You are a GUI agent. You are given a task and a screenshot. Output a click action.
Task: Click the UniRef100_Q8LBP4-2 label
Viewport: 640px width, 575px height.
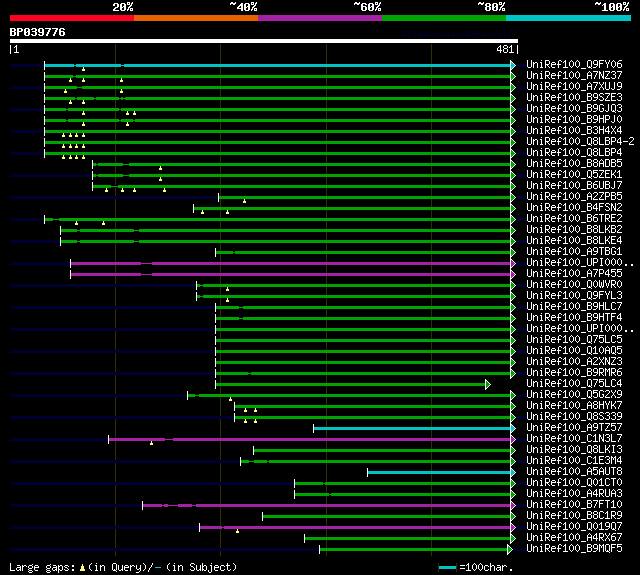coord(580,142)
